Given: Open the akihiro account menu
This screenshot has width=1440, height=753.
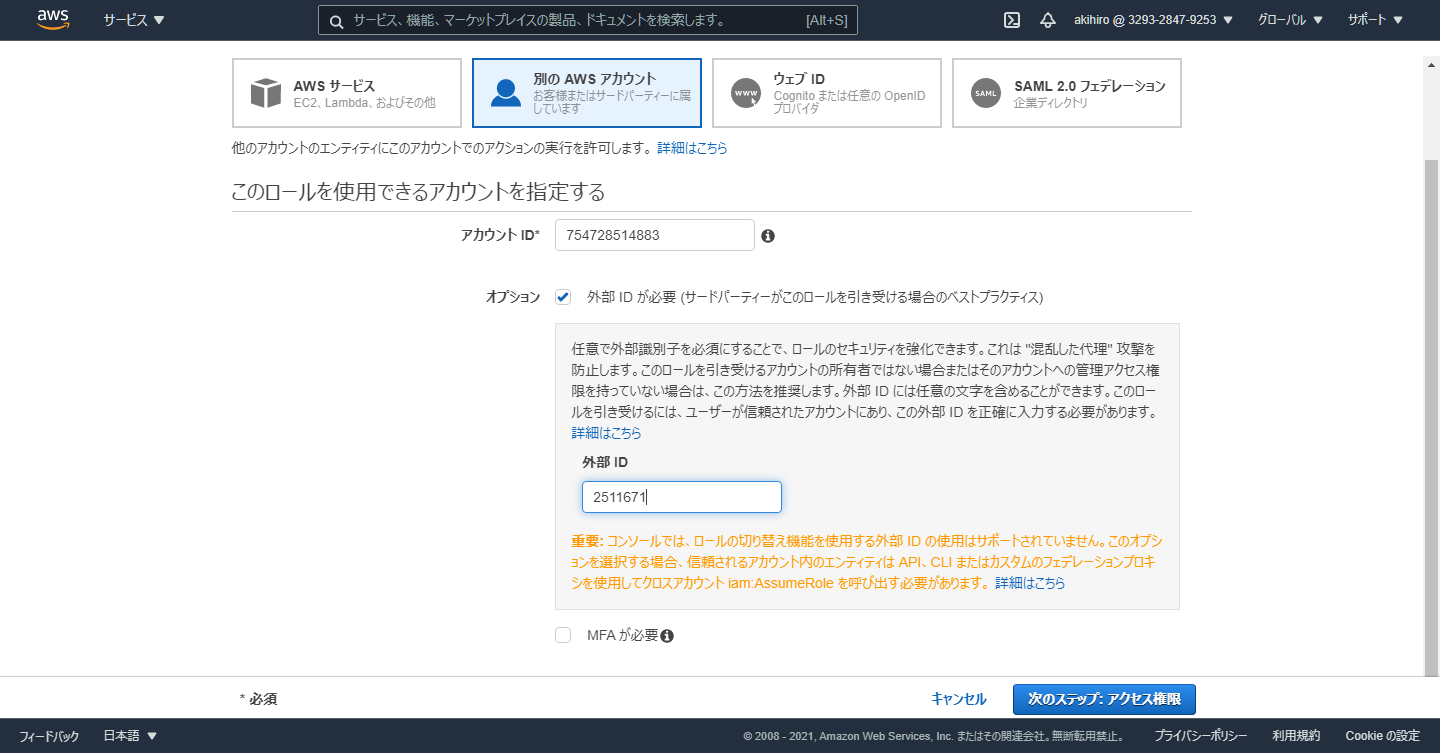Looking at the screenshot, I should coord(1153,20).
